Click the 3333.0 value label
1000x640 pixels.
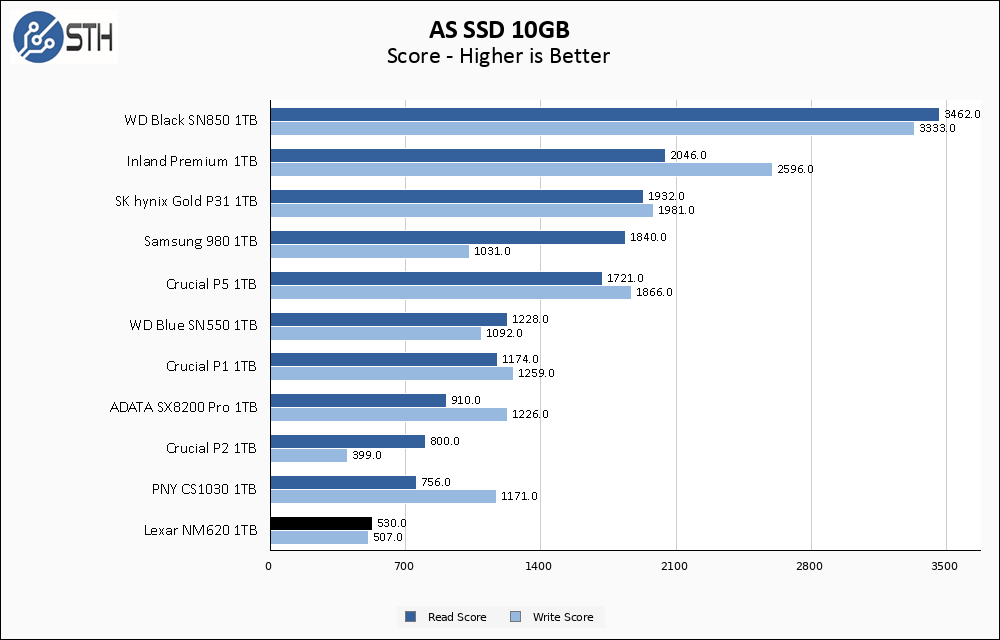click(x=937, y=128)
